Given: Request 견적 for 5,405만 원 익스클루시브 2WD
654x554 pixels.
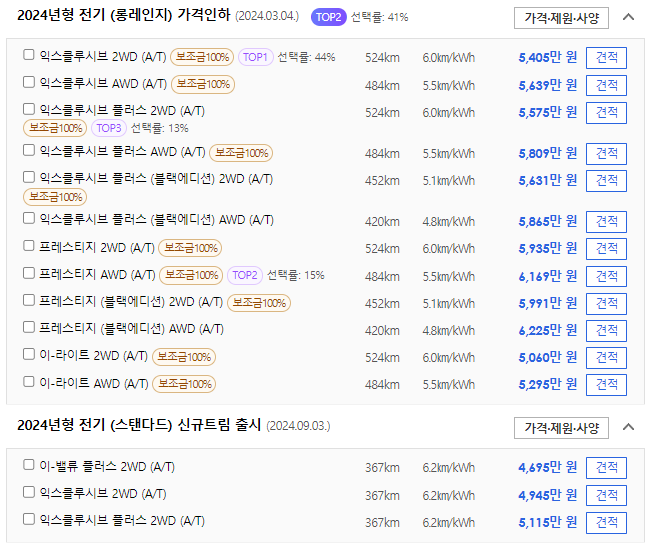Looking at the screenshot, I should click(606, 58).
